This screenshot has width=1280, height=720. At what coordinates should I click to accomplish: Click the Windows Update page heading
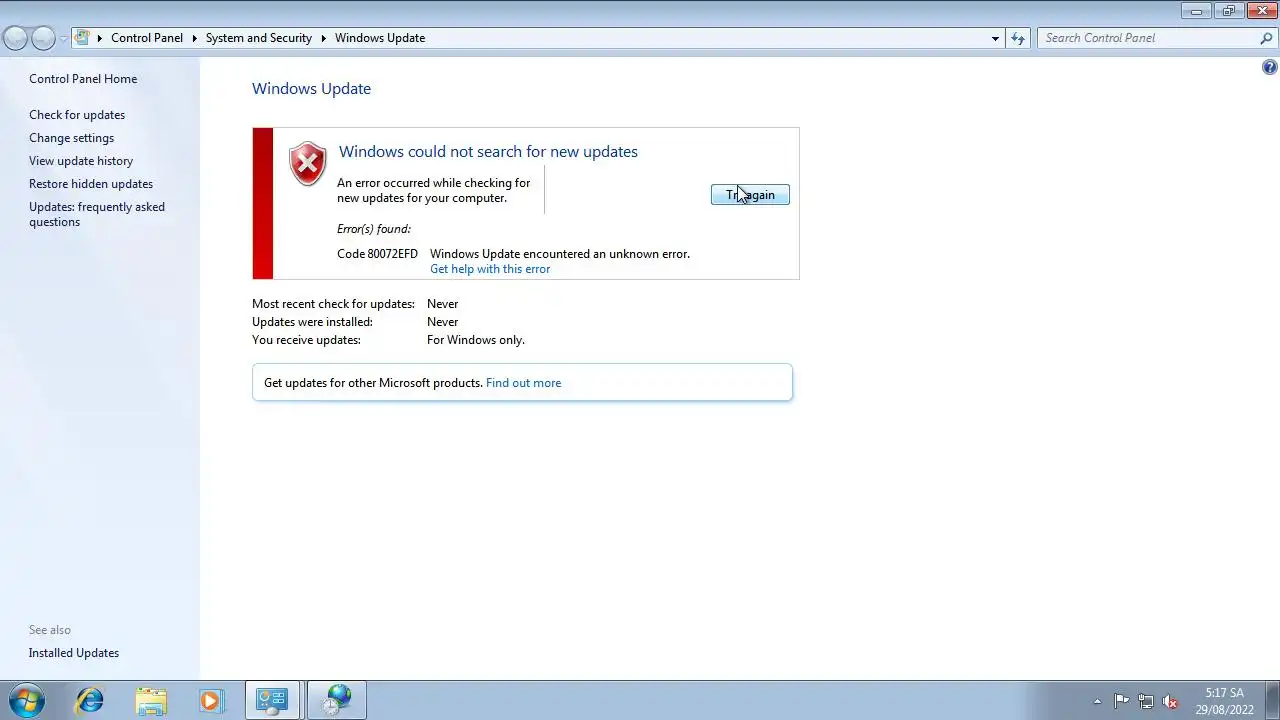coord(311,88)
